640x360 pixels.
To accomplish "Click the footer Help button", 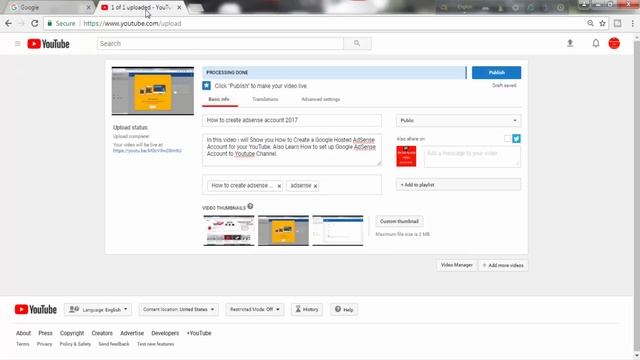I will [x=344, y=309].
